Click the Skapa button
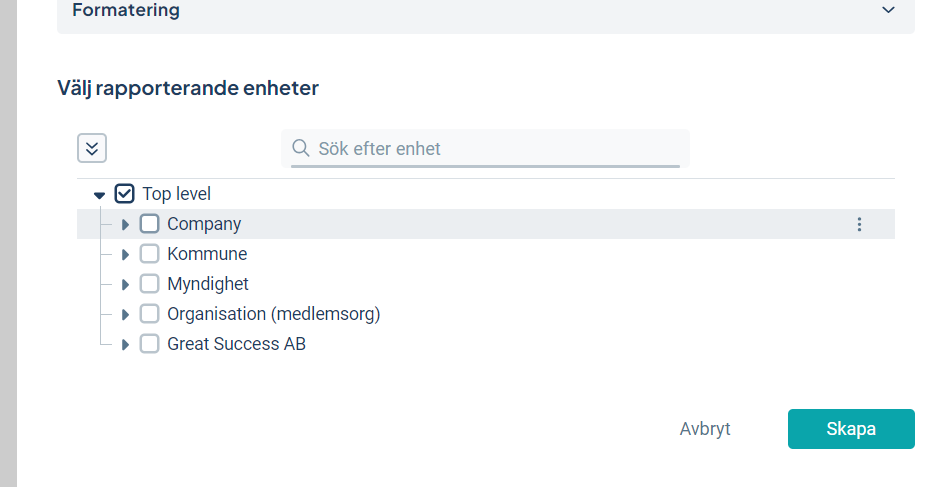The height and width of the screenshot is (487, 952). (x=851, y=429)
